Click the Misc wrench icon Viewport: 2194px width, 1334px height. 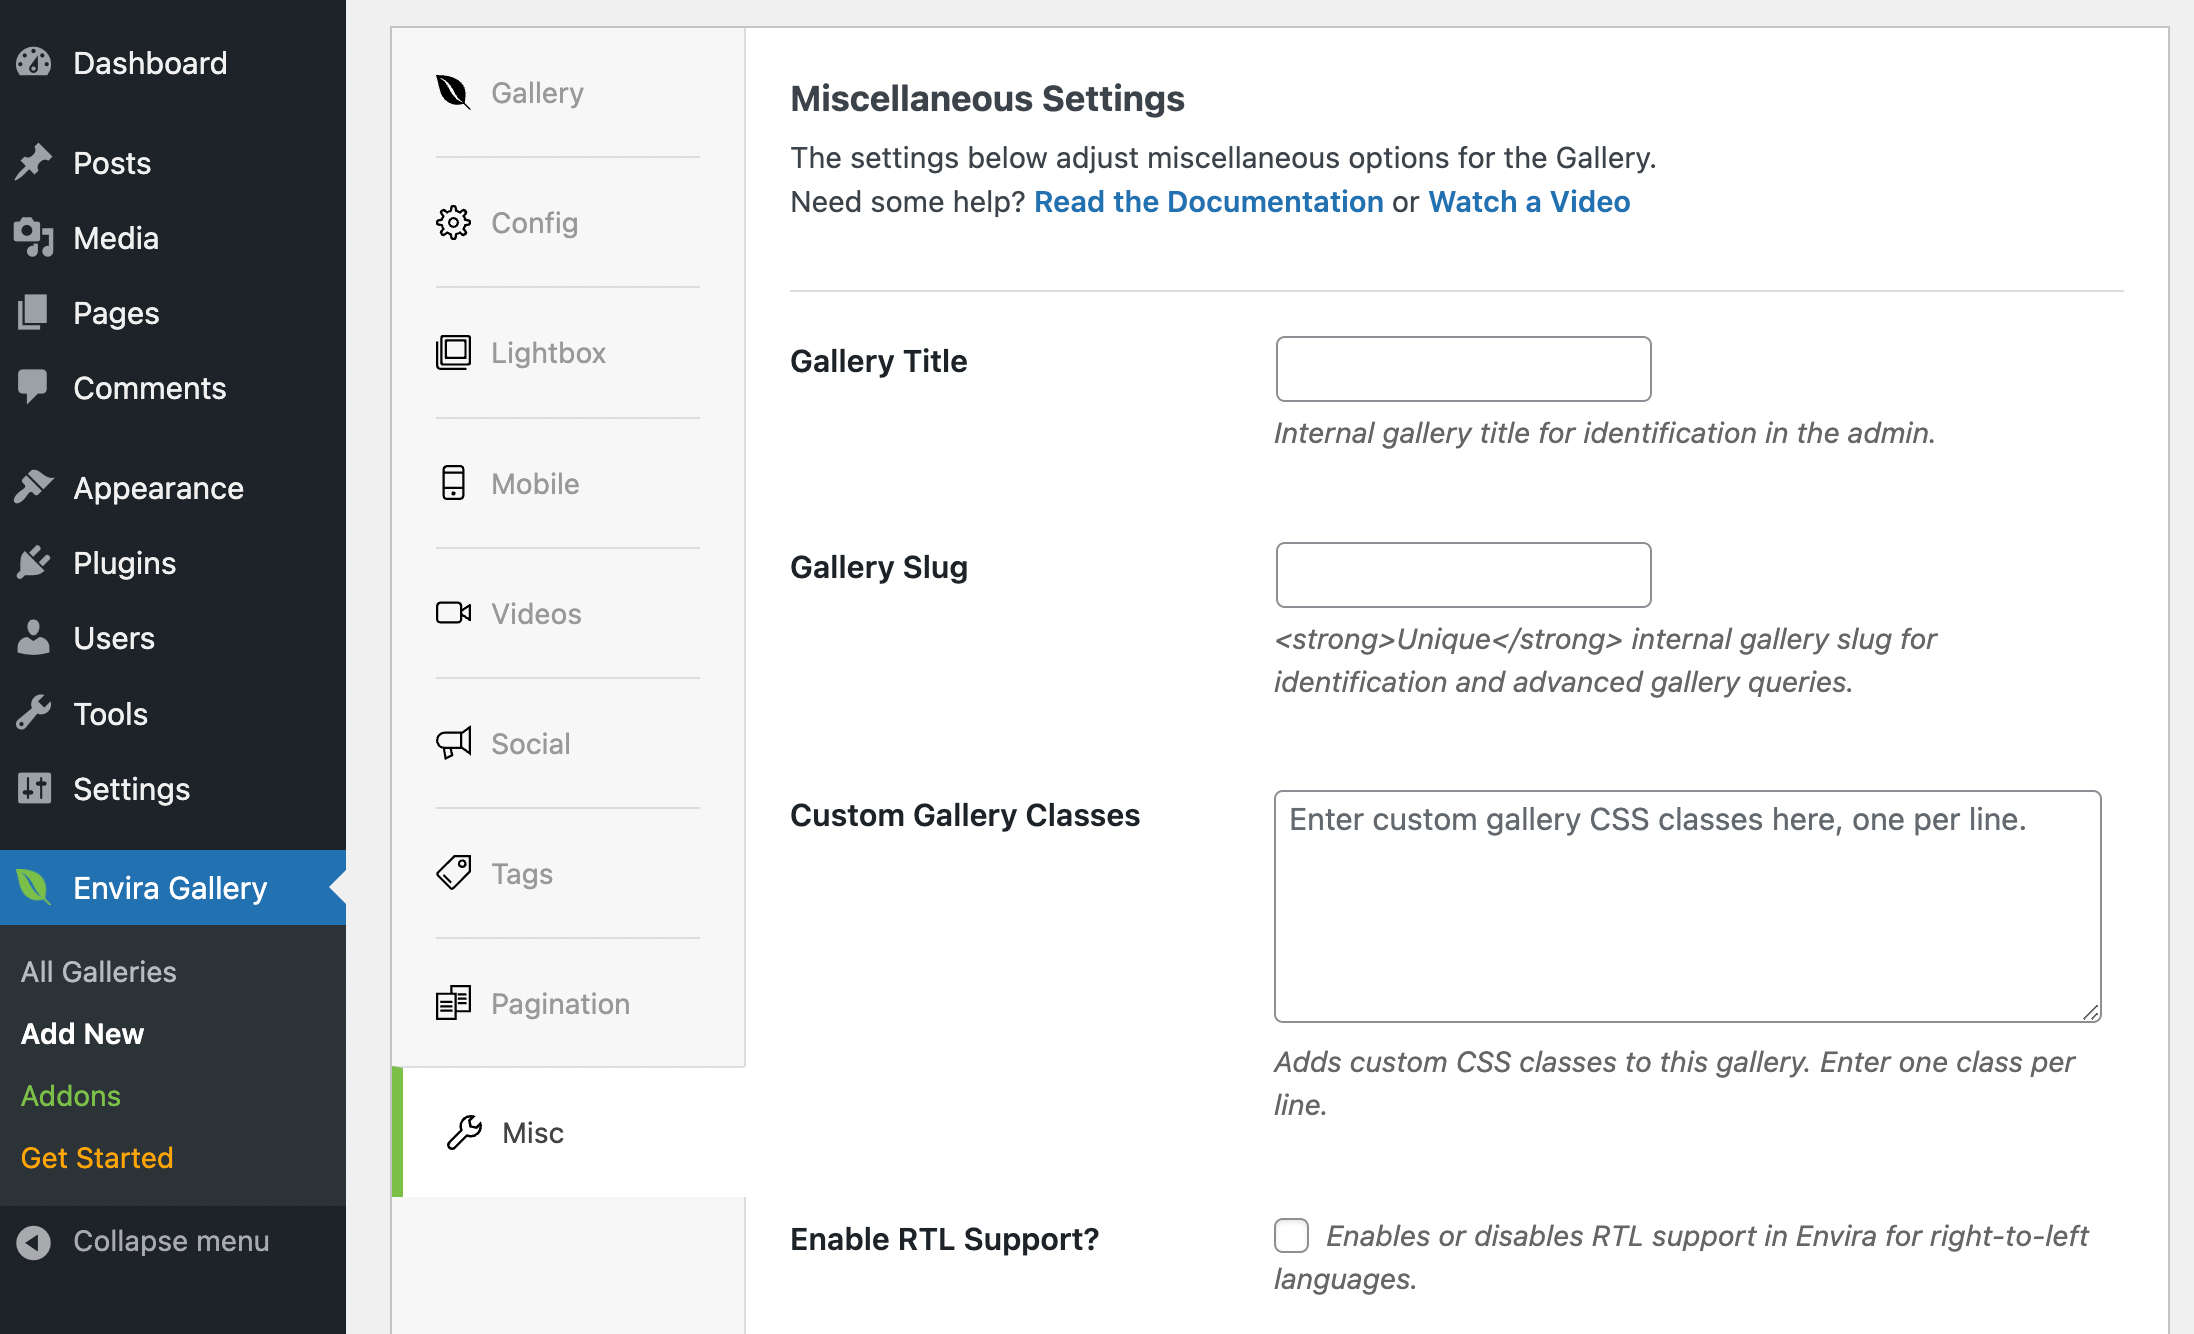click(464, 1133)
